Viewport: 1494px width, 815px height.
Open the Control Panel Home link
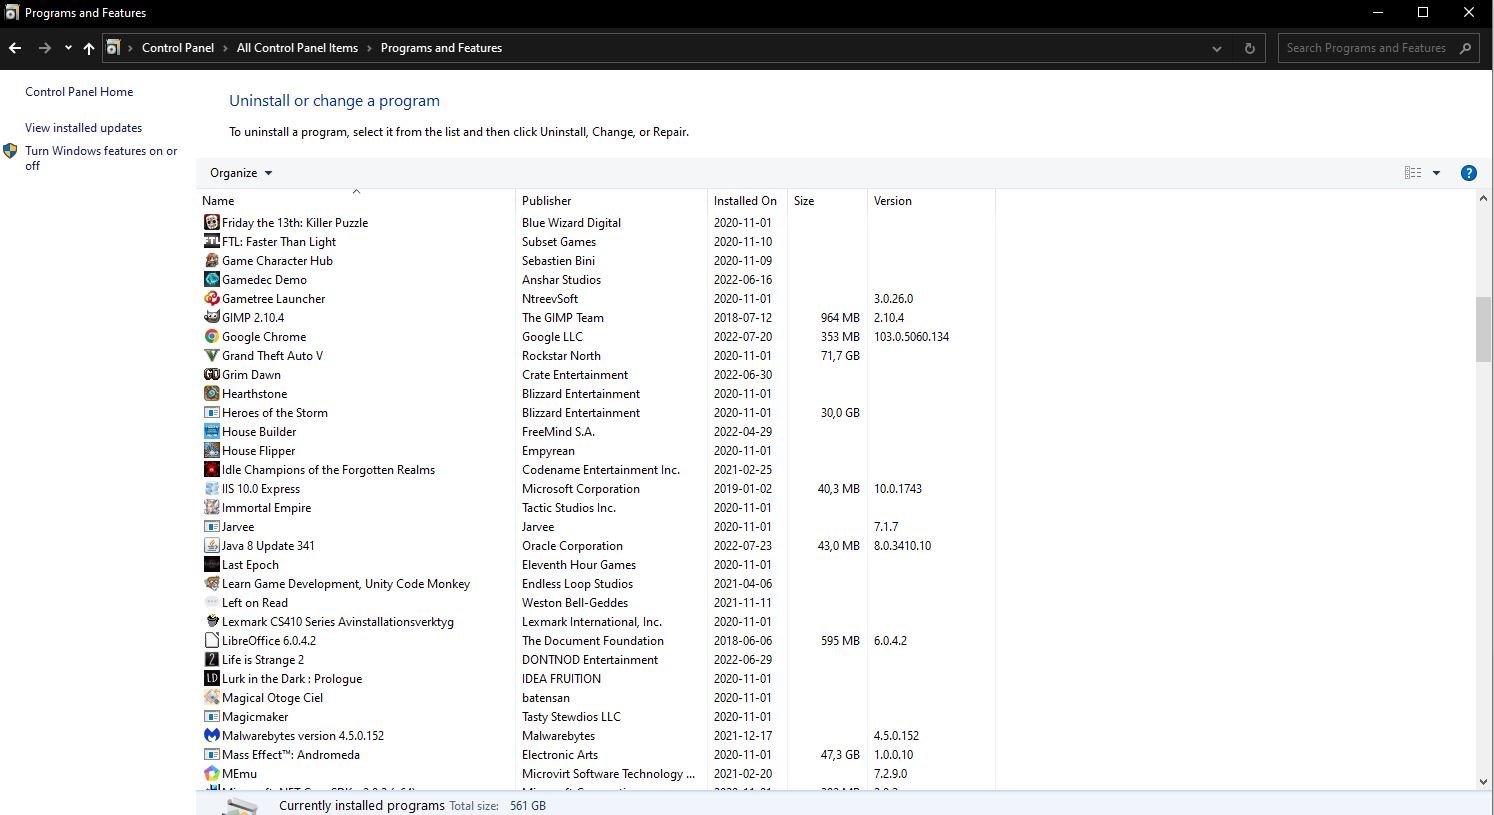79,92
